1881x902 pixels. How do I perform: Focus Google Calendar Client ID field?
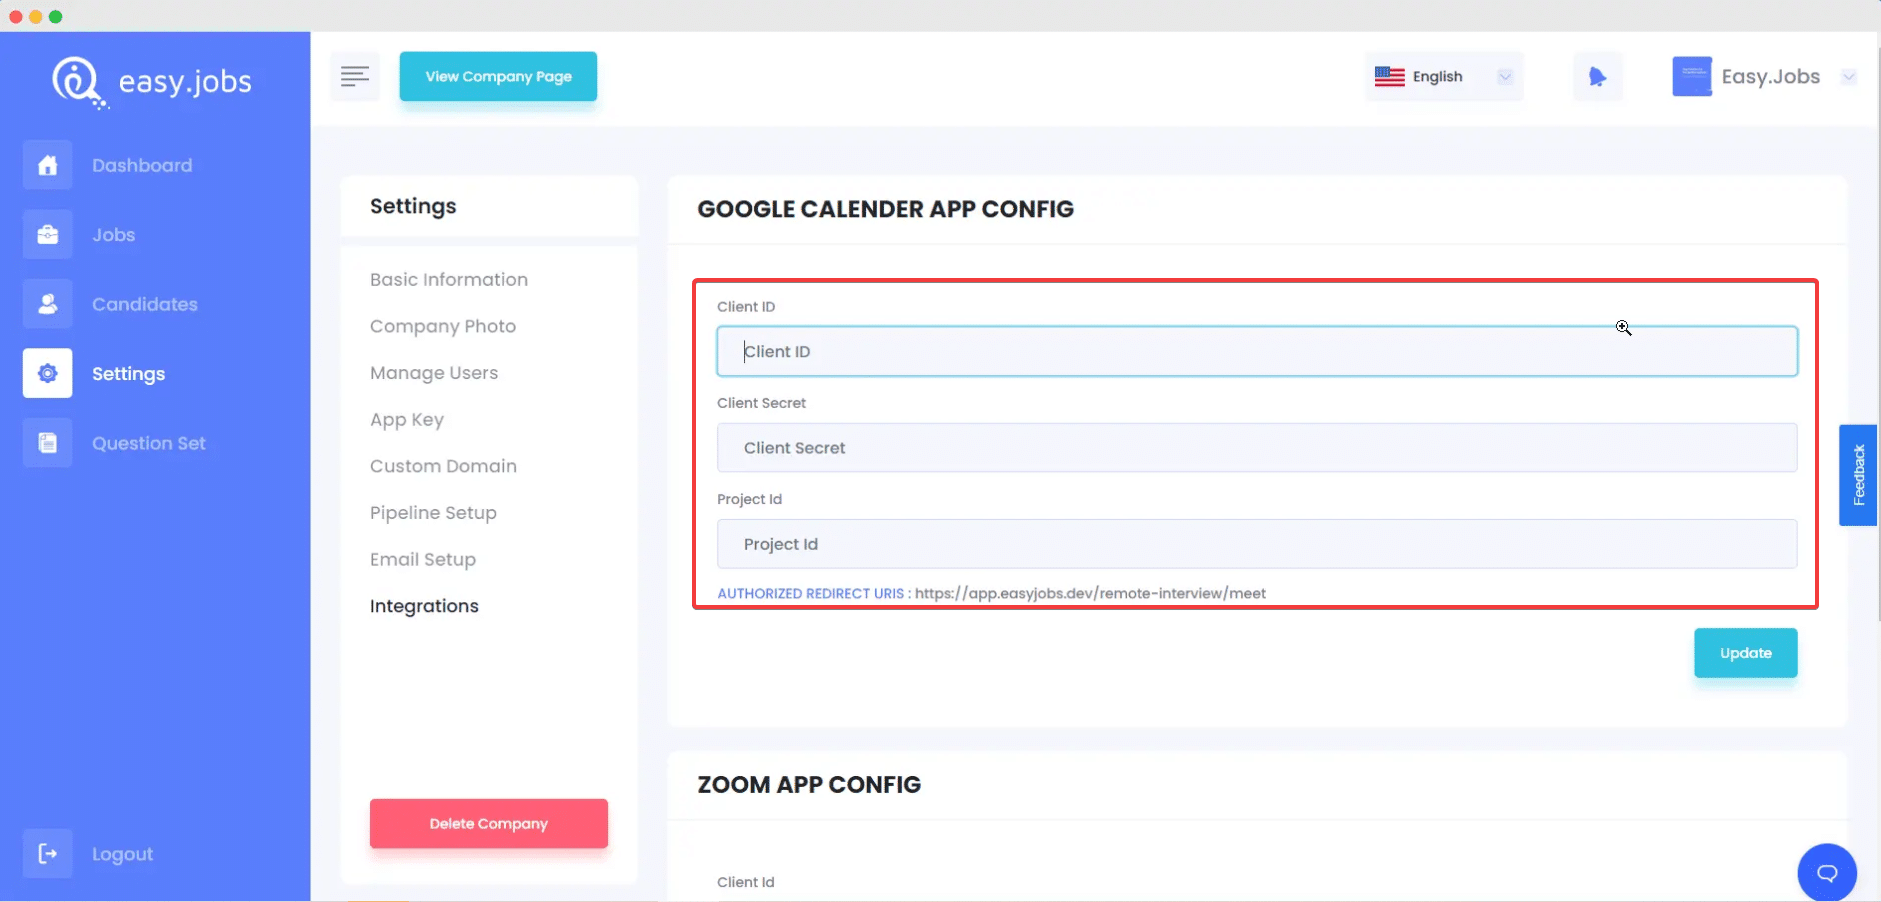point(1257,351)
